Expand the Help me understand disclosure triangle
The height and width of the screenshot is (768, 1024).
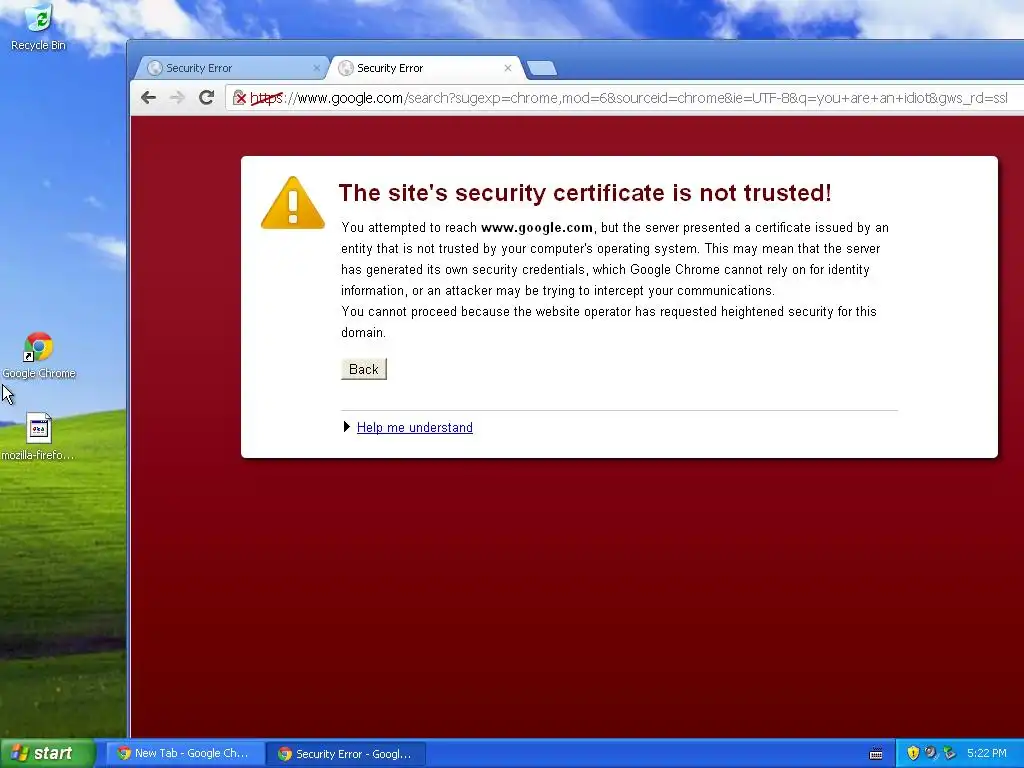[347, 427]
